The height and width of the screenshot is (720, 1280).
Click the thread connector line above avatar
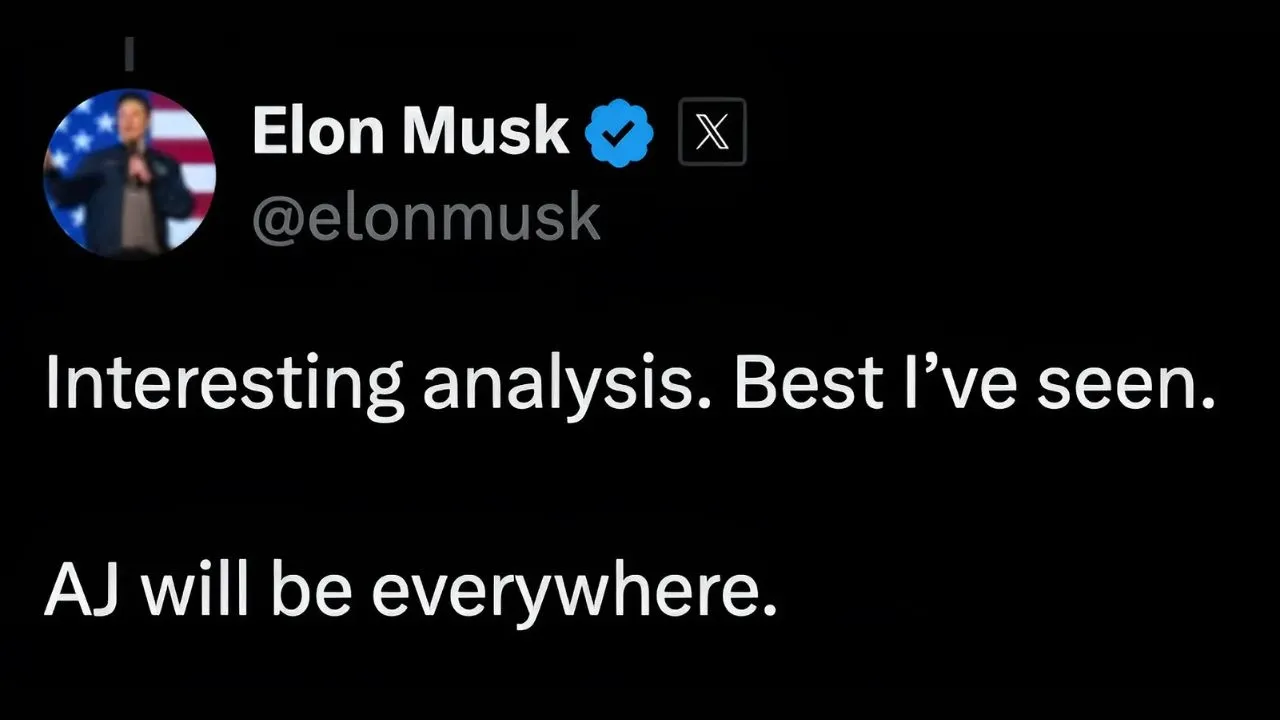(x=128, y=55)
